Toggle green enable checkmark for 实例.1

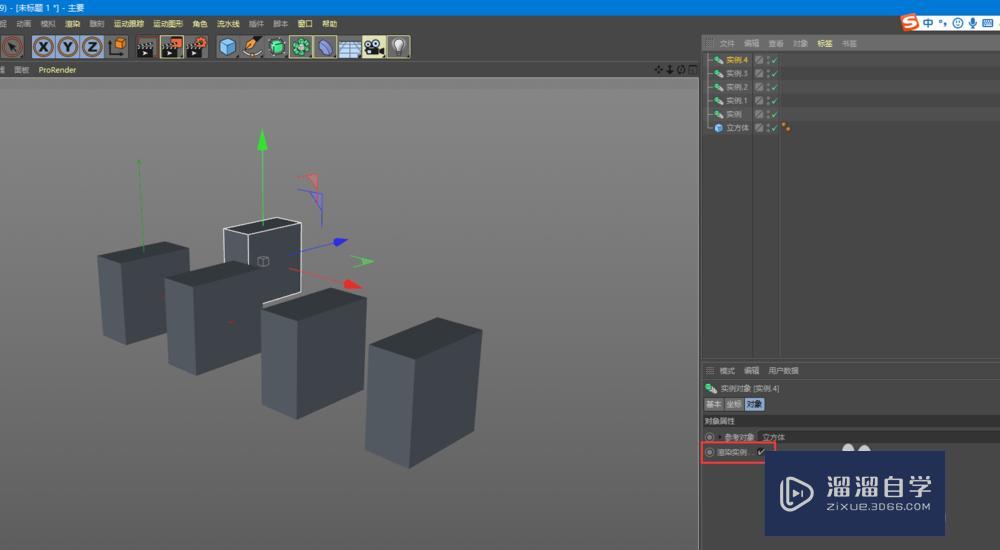pos(774,101)
